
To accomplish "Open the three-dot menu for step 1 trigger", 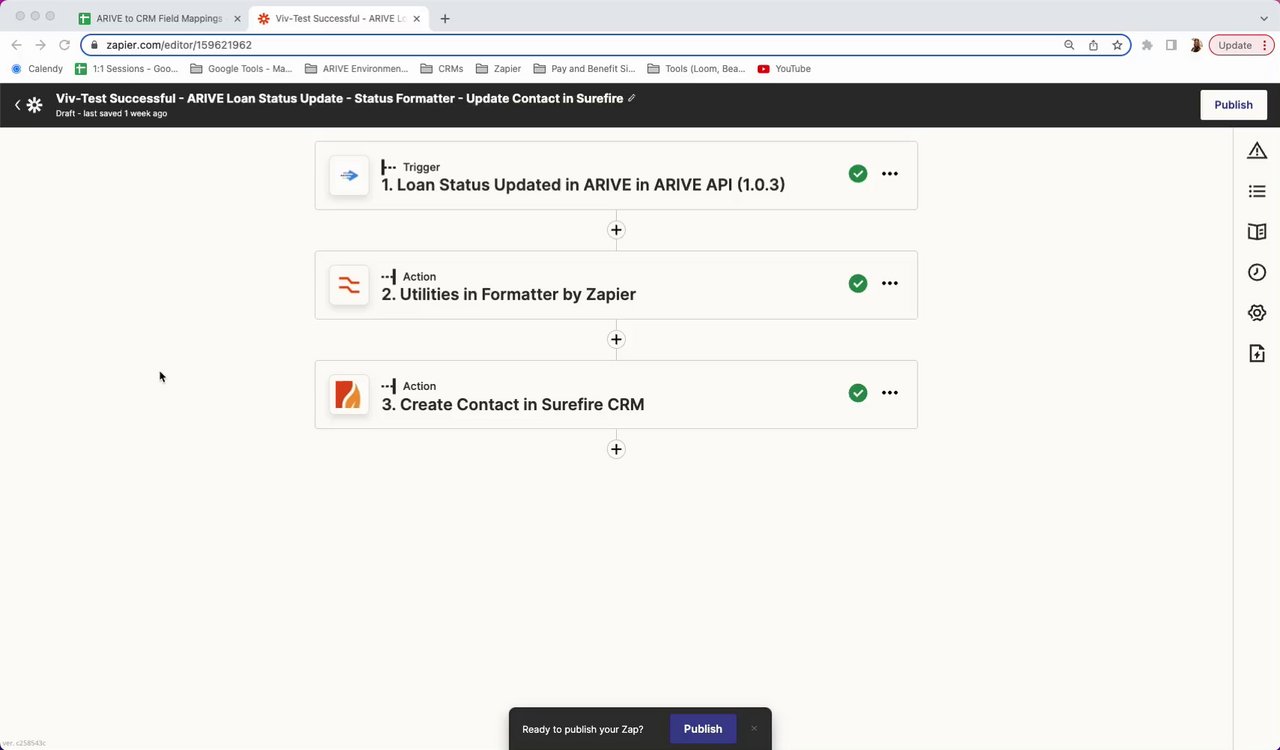I will coord(890,174).
